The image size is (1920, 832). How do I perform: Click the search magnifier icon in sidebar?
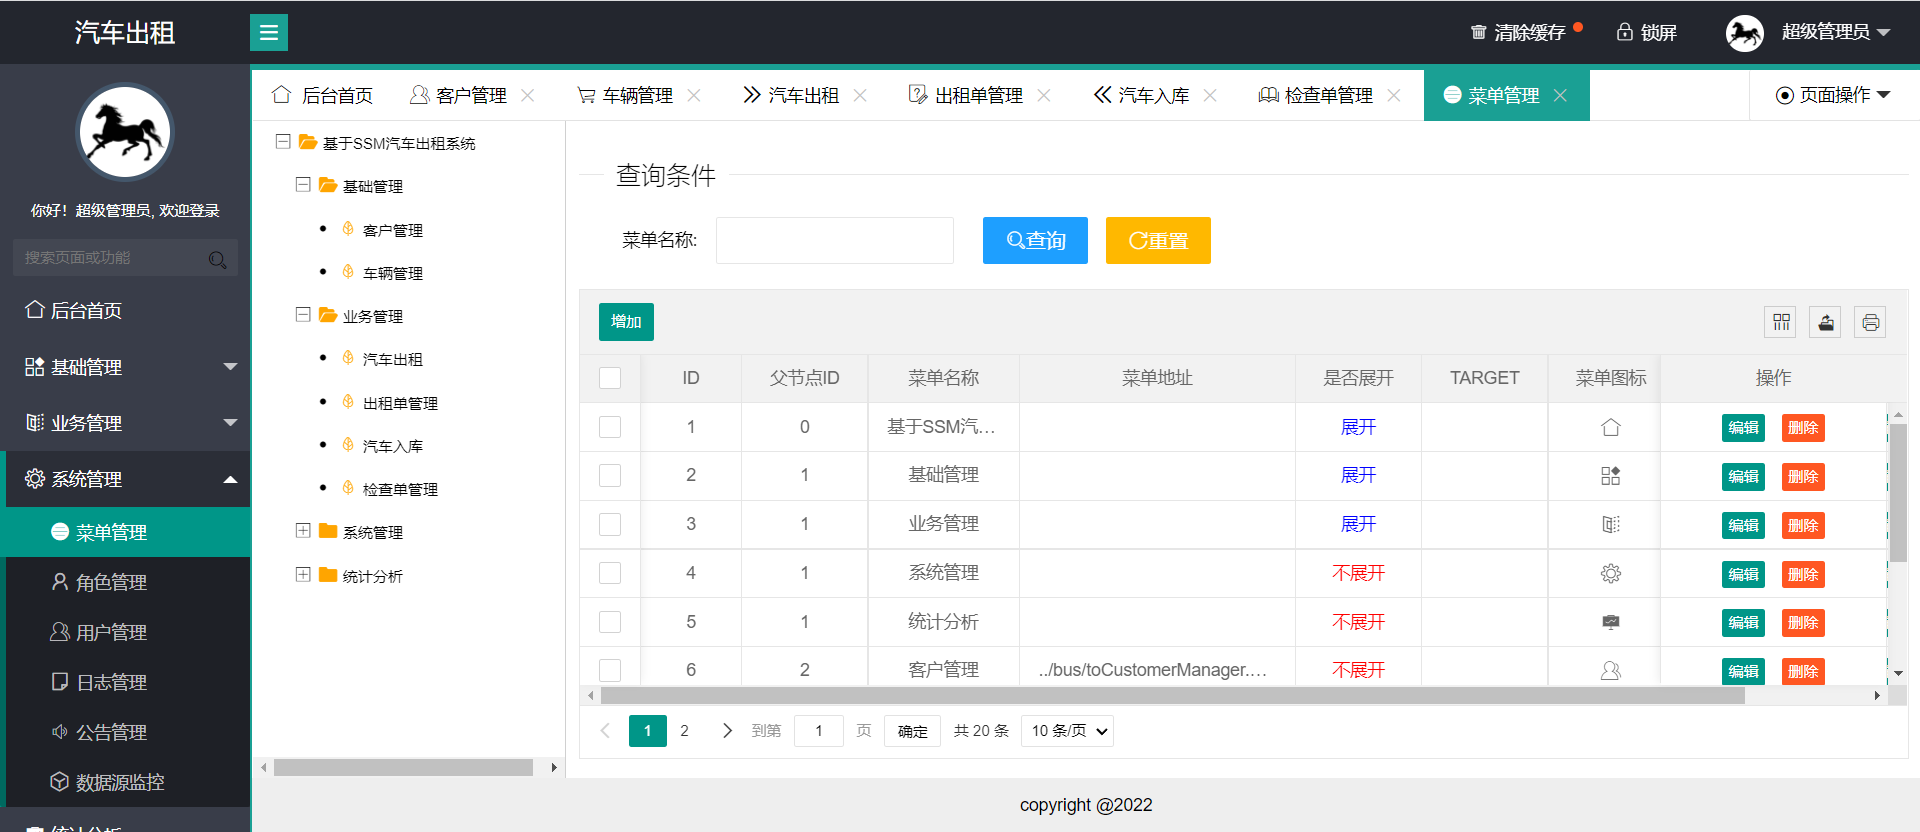pos(217,260)
